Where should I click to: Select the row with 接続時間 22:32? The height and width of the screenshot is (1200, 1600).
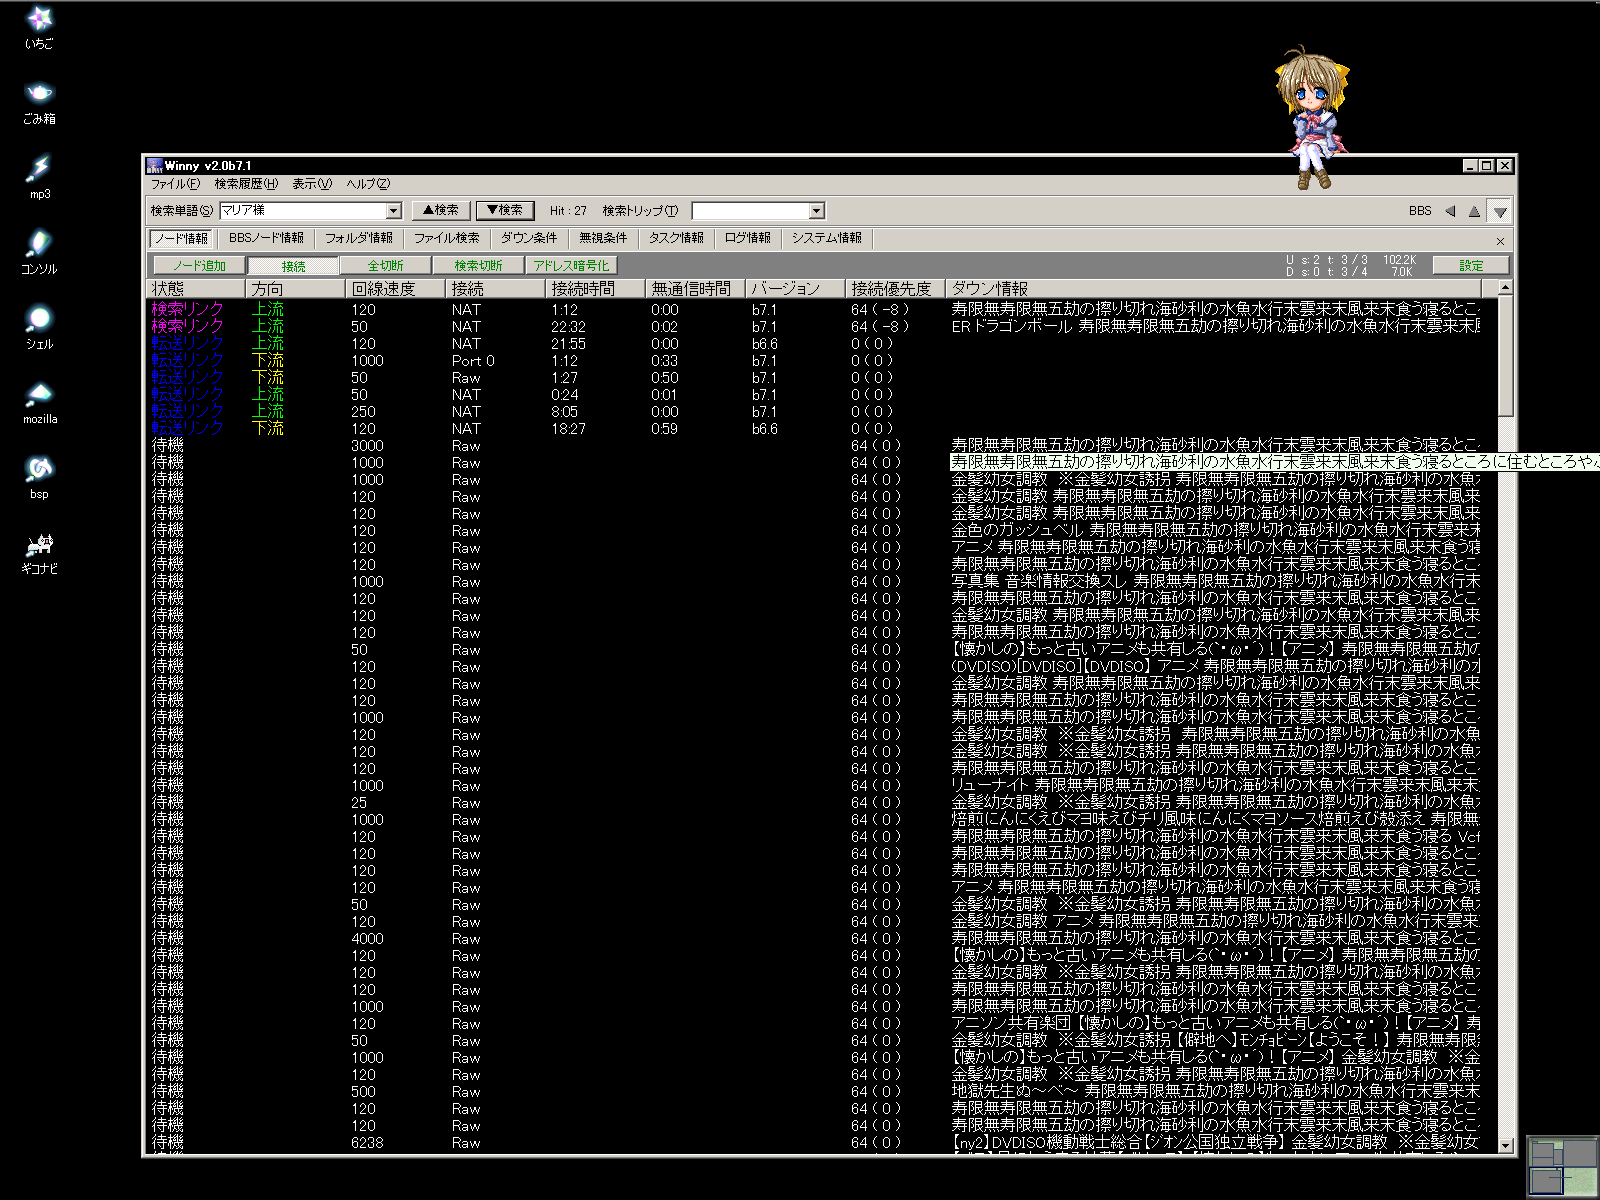click(x=814, y=327)
